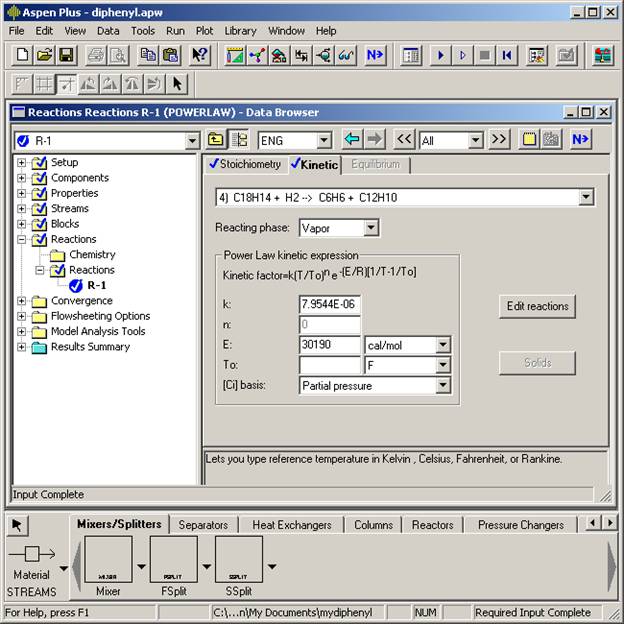The image size is (624, 624).
Task: Click the To reference temperature field
Action: coord(329,366)
